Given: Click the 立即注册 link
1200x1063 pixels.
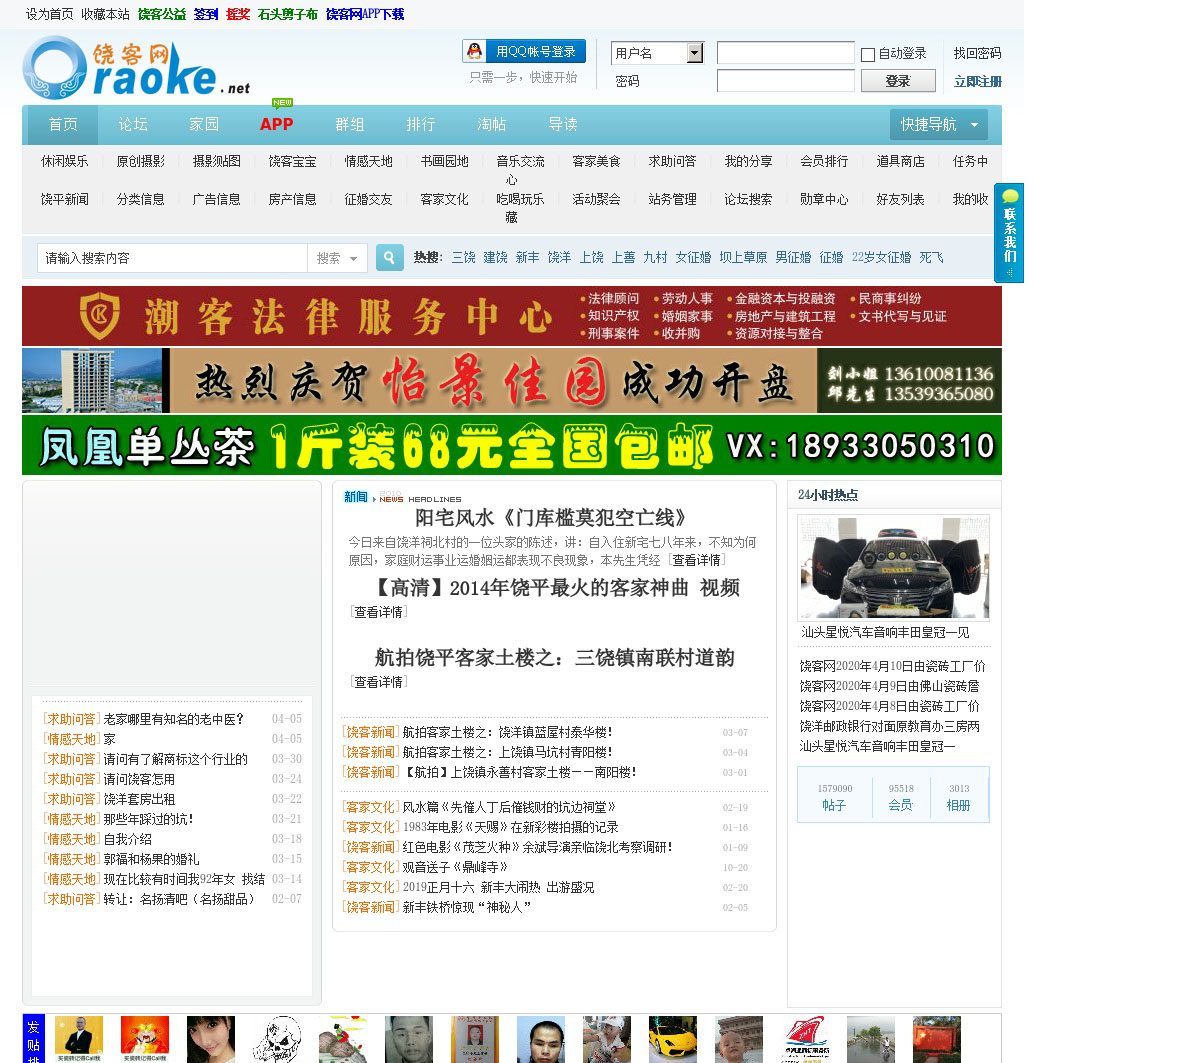Looking at the screenshot, I should click(x=977, y=82).
